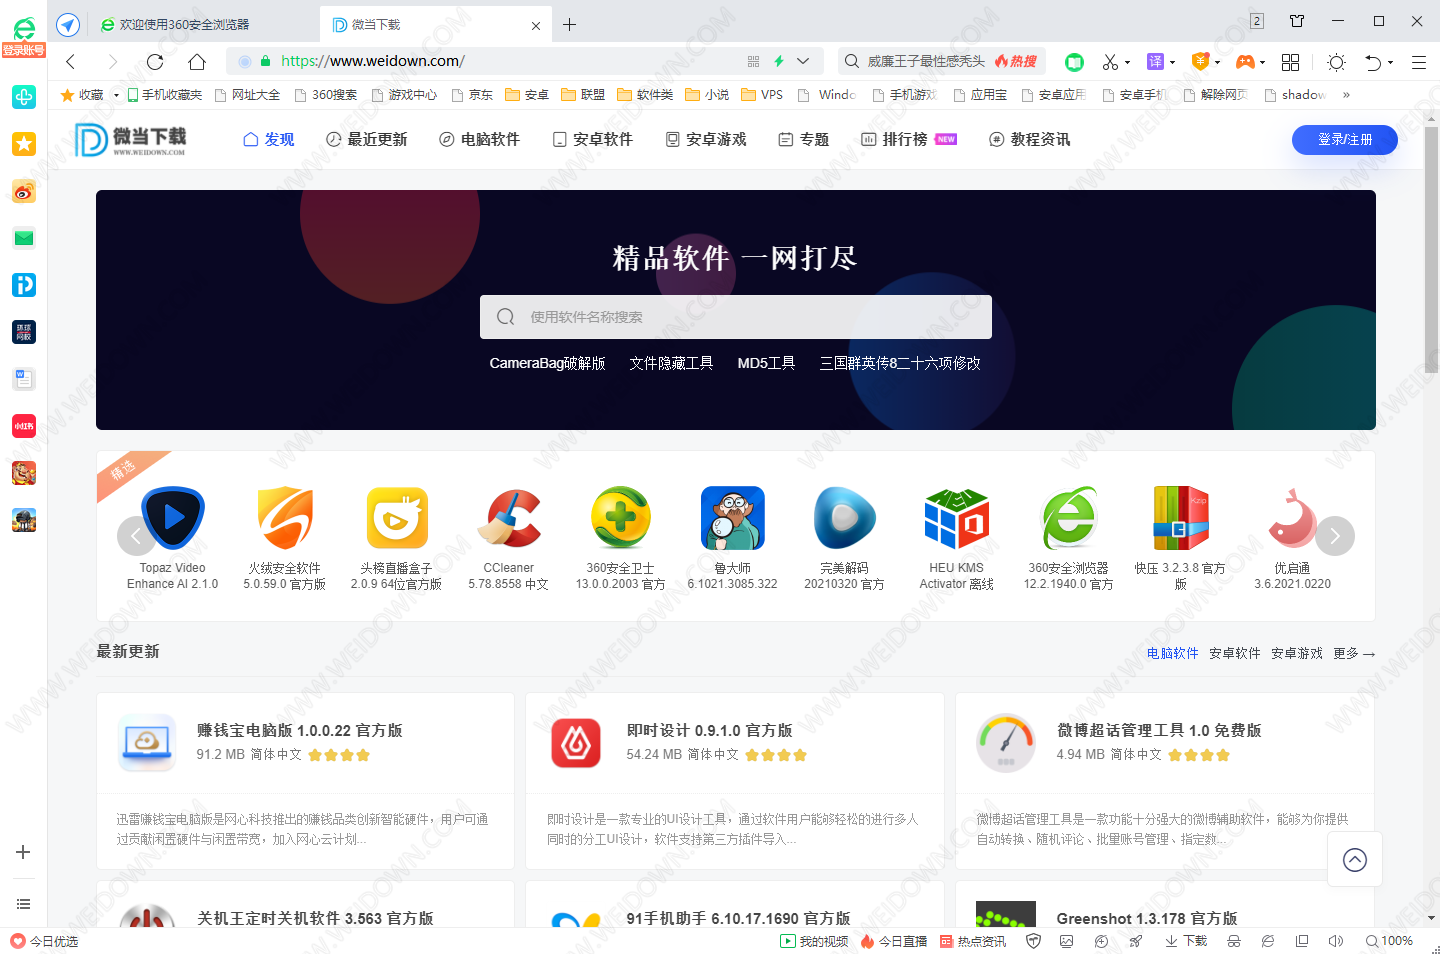Expand the undo icon dropdown arrow
1440x954 pixels.
click(1390, 62)
